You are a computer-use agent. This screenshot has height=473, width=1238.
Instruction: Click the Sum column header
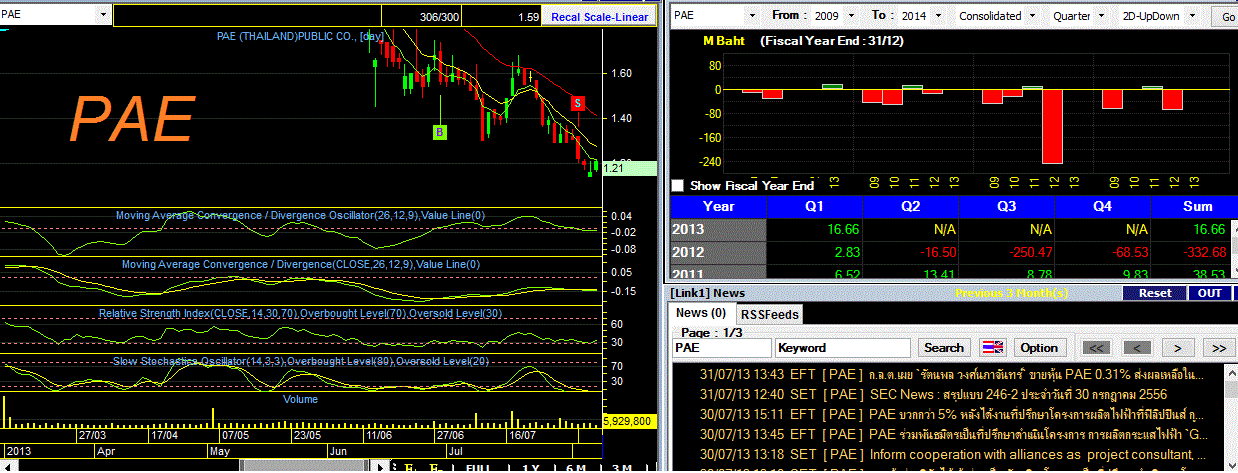[1196, 206]
